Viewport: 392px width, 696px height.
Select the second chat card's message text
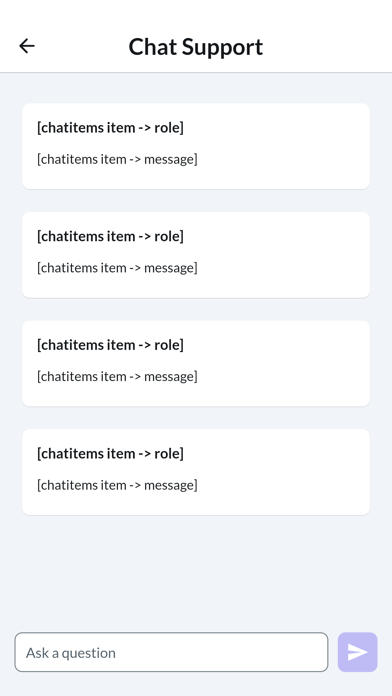click(117, 268)
